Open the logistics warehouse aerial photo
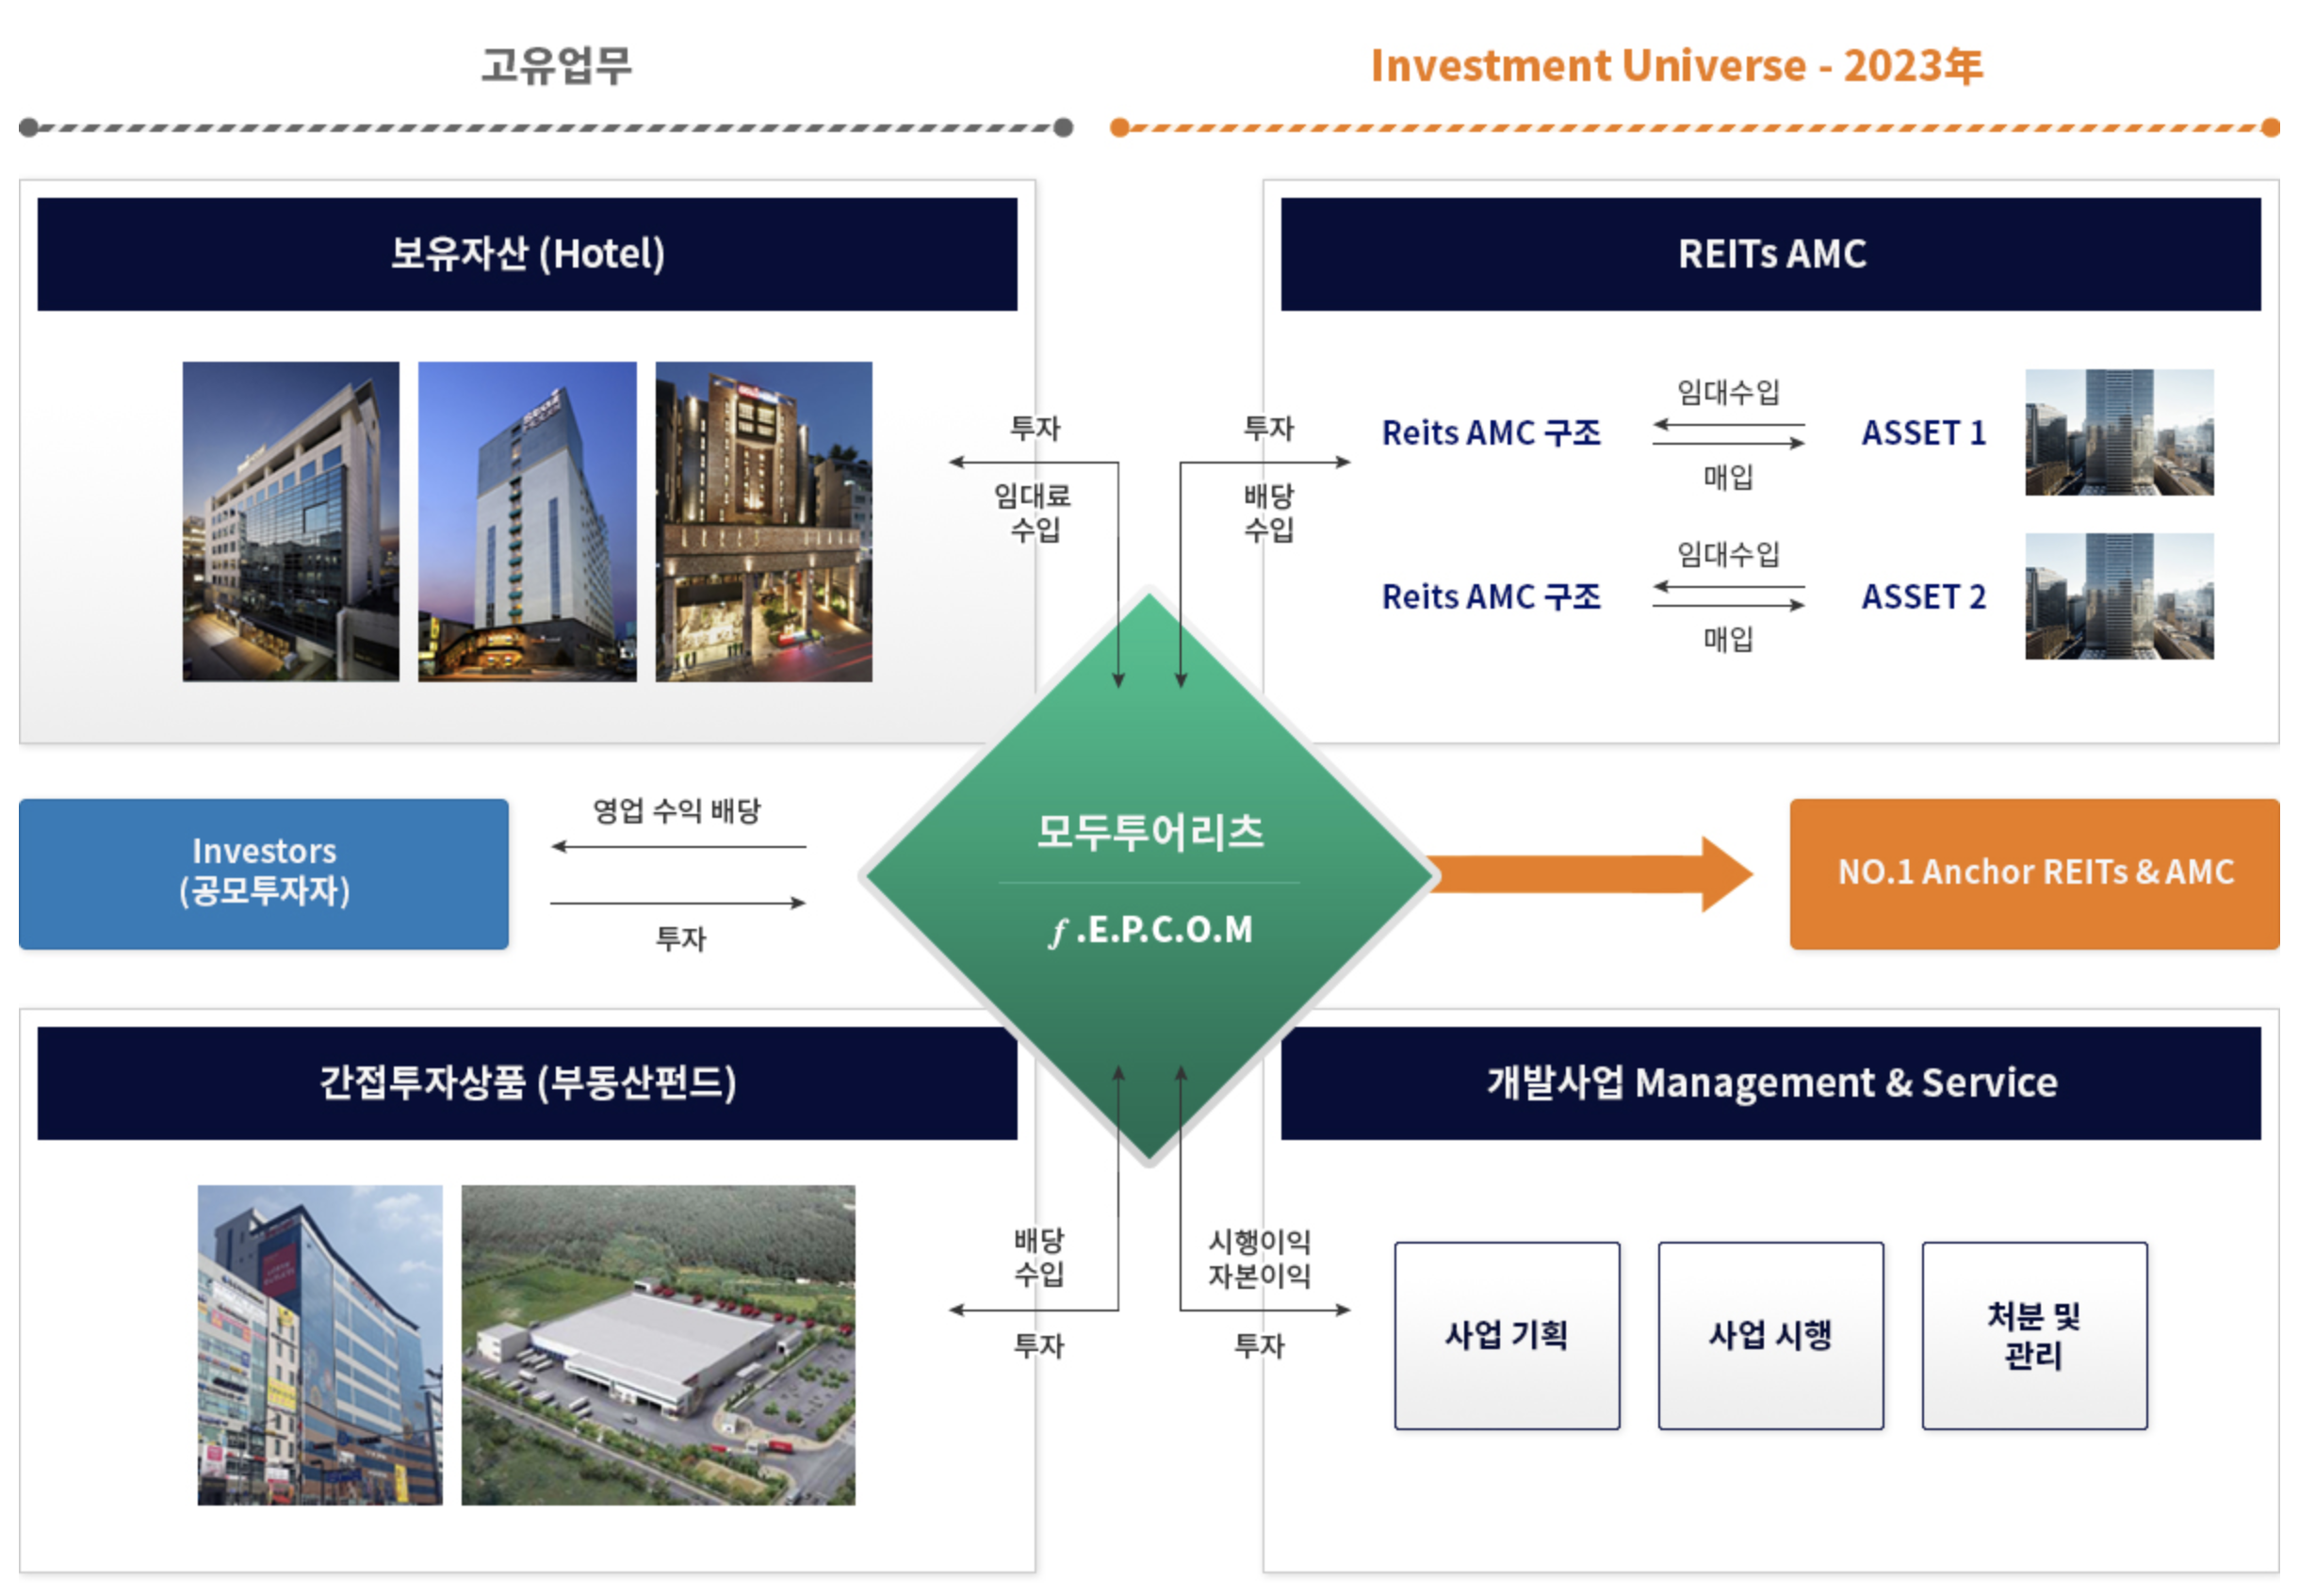The height and width of the screenshot is (1596, 2299). click(x=658, y=1344)
